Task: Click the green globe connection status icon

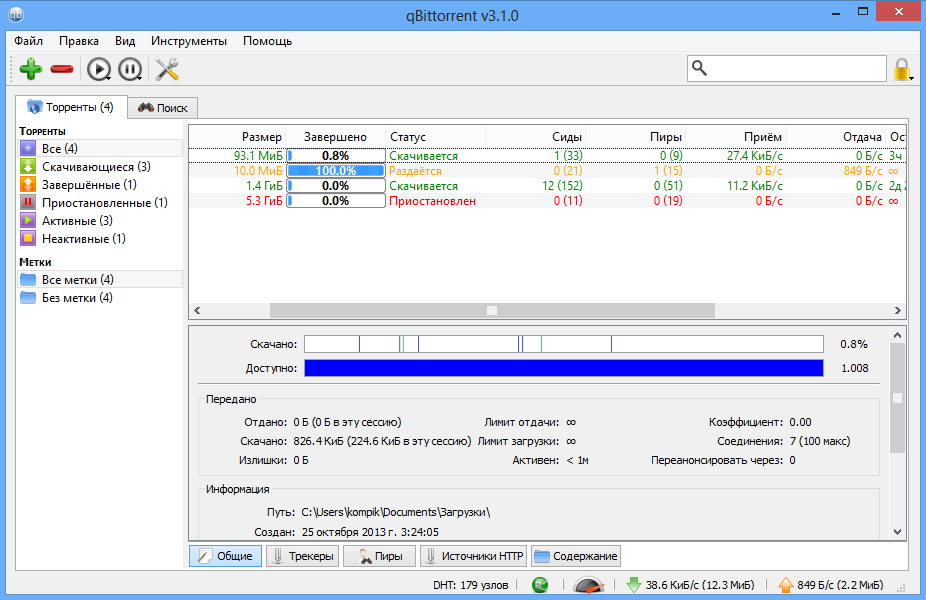Action: pyautogui.click(x=540, y=585)
